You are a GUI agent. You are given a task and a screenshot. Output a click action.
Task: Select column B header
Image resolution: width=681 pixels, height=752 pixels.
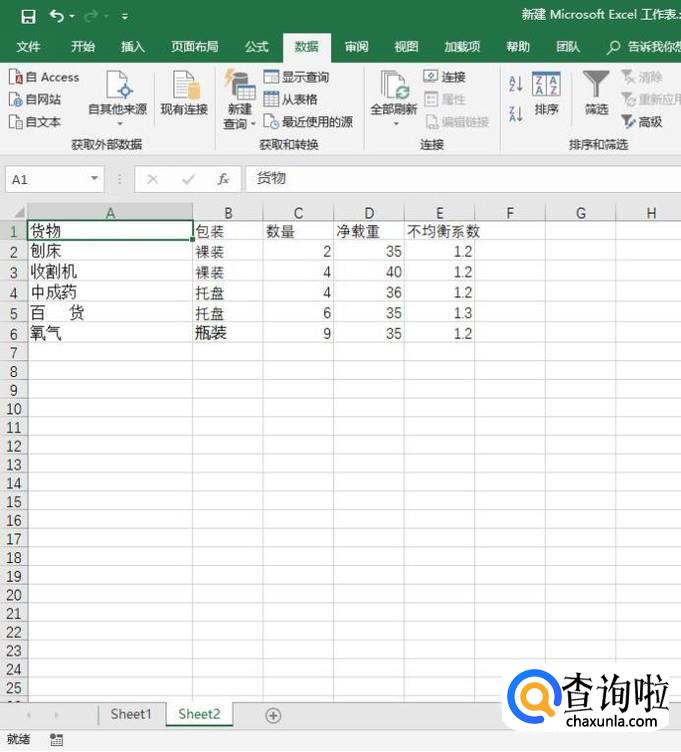[228, 212]
